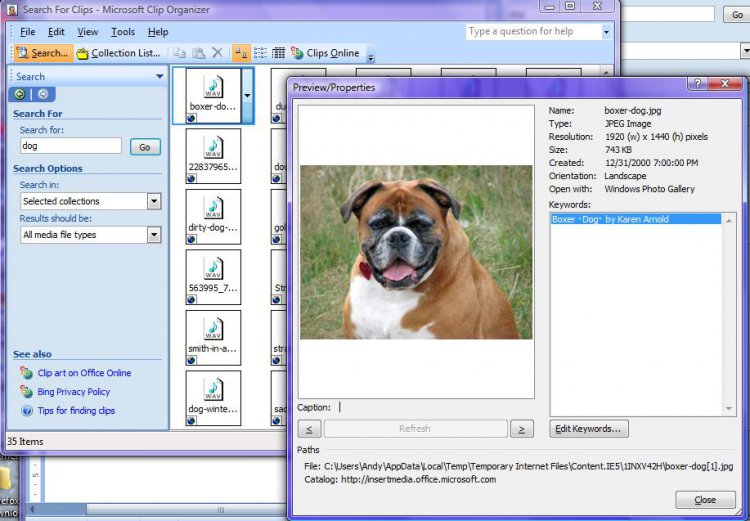Select the keyword Boxer Dog by Karen Arnold
Viewport: 750px width, 521px height.
[x=636, y=220]
